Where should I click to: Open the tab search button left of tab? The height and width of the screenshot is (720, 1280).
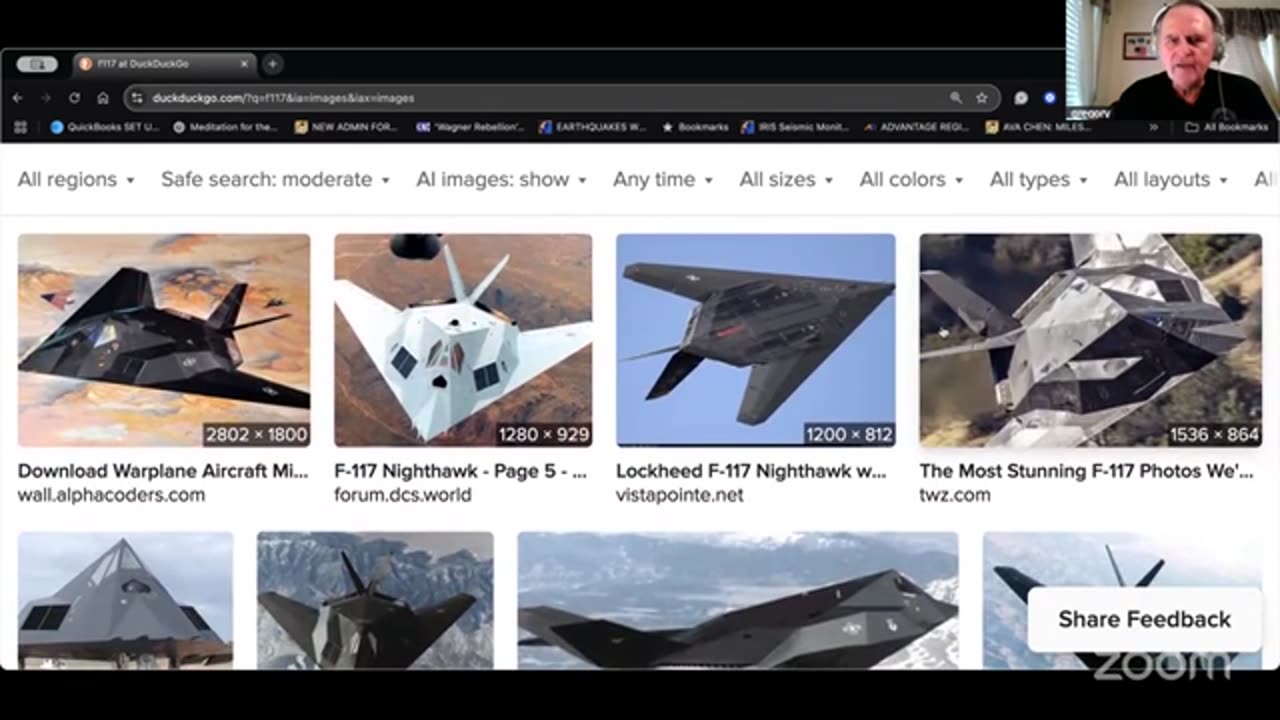[x=37, y=64]
